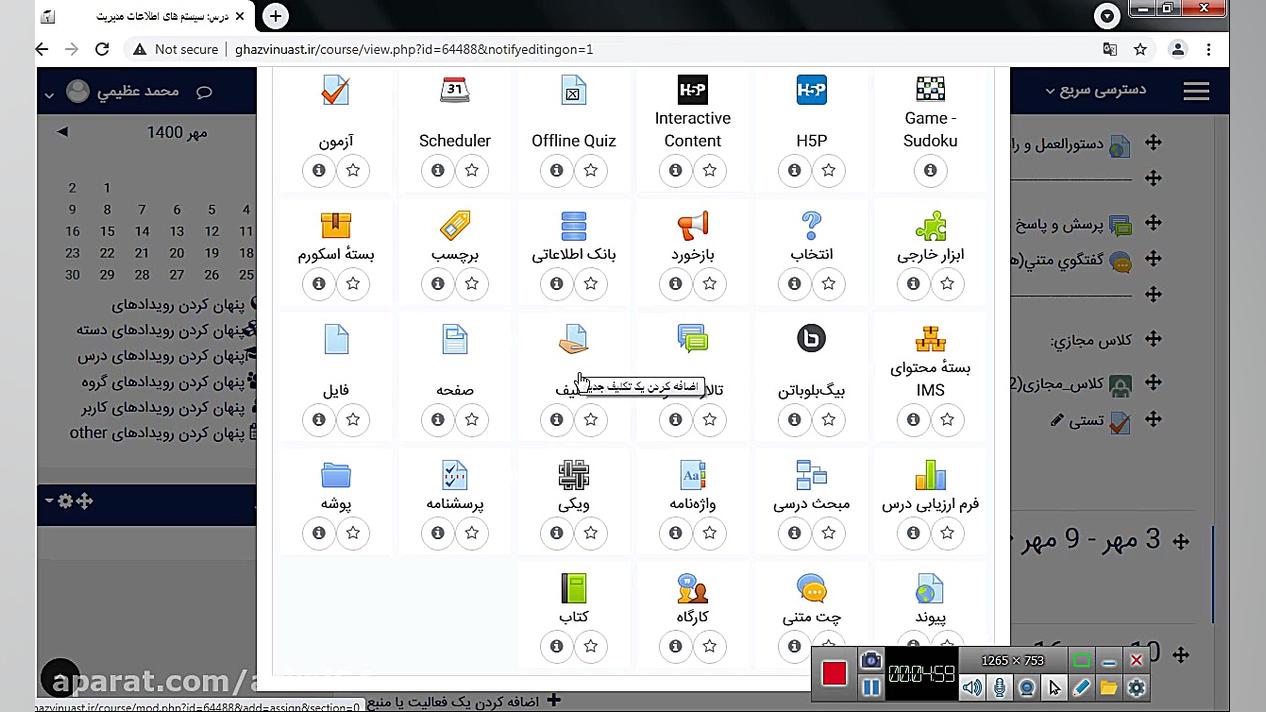Bookmark this page with the star
The width and height of the screenshot is (1266, 712).
(x=1140, y=49)
